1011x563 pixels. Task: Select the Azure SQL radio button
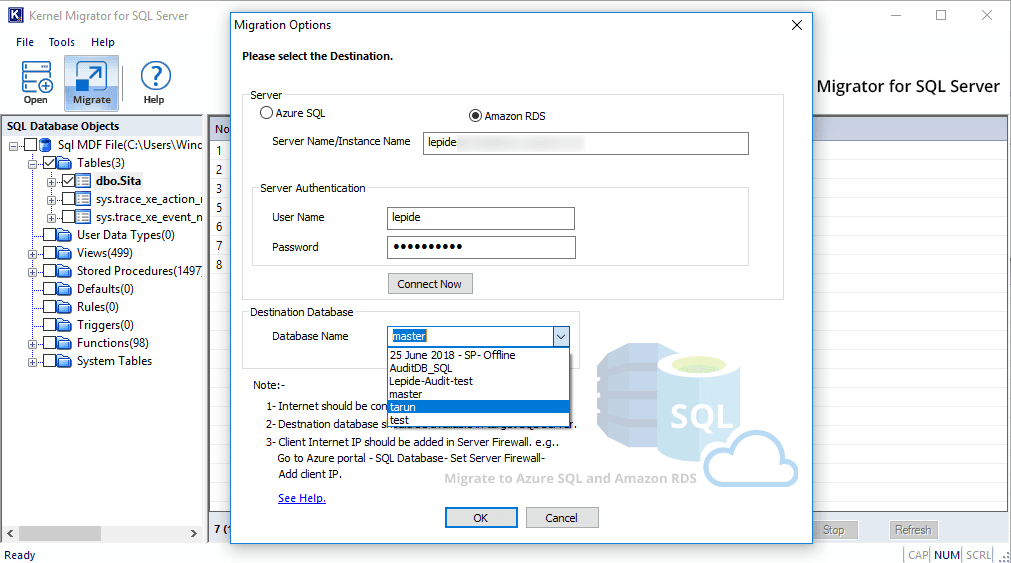pyautogui.click(x=266, y=114)
